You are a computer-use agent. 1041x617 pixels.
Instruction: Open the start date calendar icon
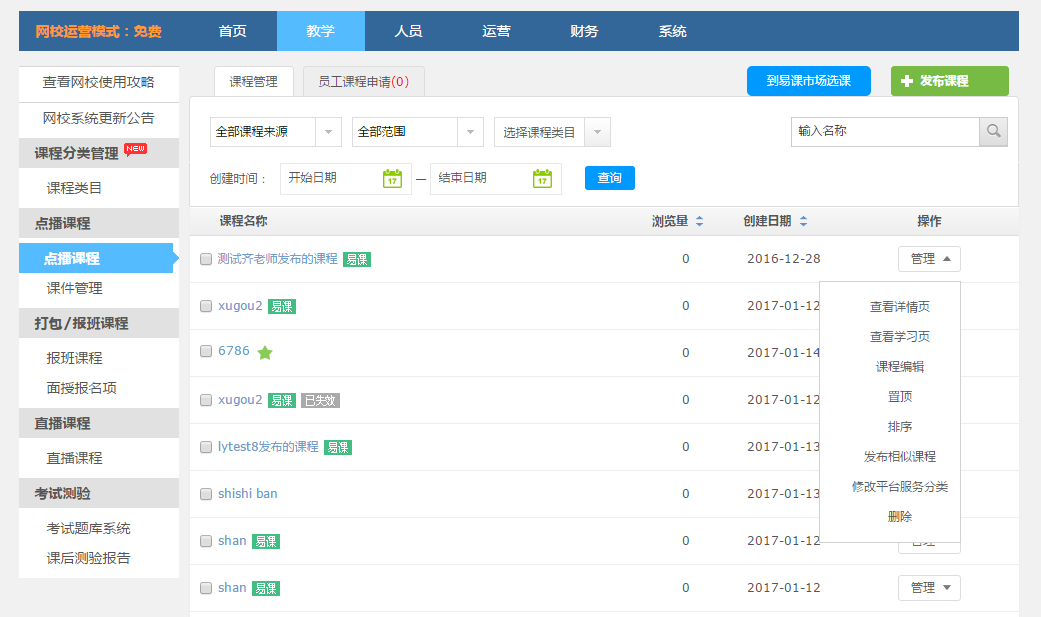(392, 178)
